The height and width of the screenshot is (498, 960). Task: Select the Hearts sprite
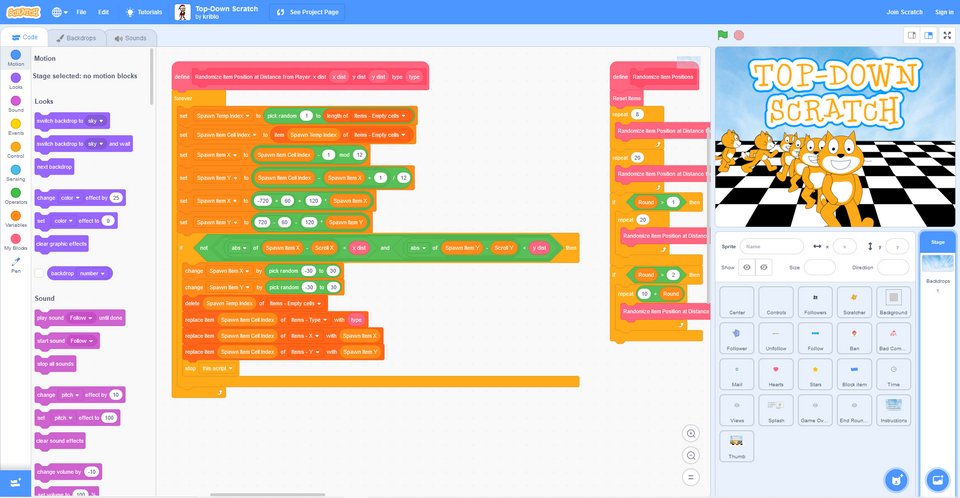pyautogui.click(x=776, y=374)
